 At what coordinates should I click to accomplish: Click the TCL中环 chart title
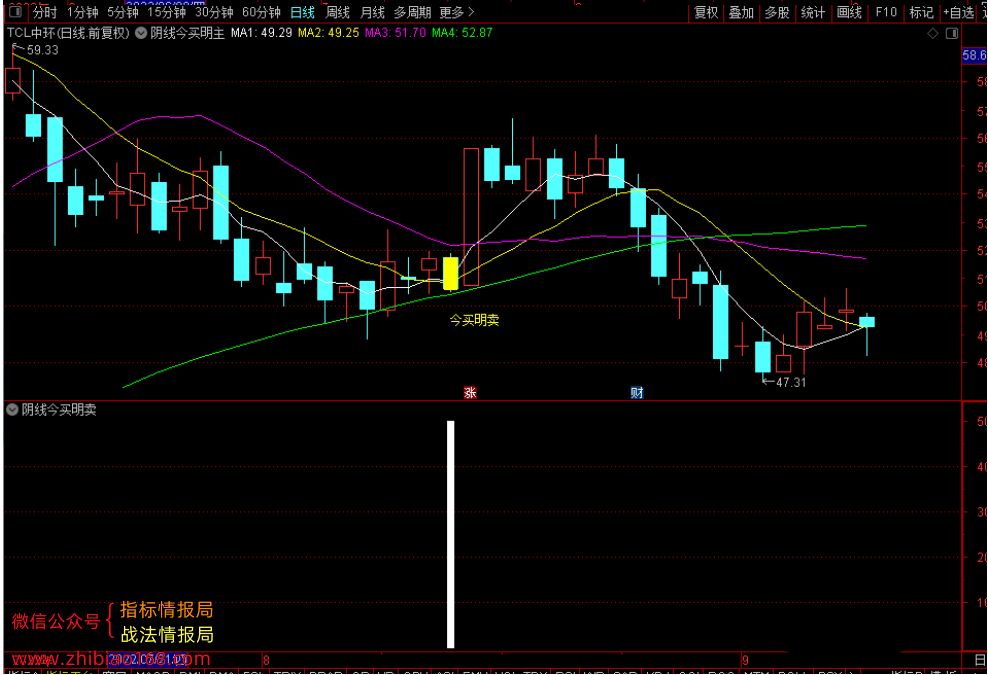(68, 33)
